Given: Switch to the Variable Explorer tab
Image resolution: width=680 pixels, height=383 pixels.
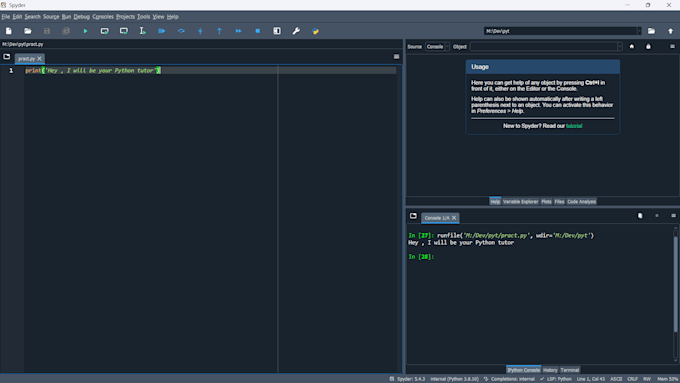Looking at the screenshot, I should (520, 201).
